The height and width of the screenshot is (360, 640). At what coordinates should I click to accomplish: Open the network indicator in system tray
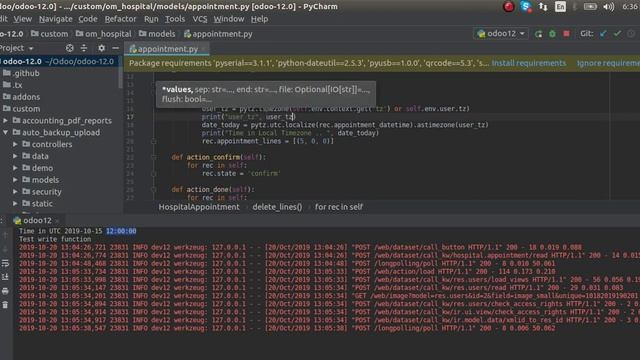tap(543, 7)
